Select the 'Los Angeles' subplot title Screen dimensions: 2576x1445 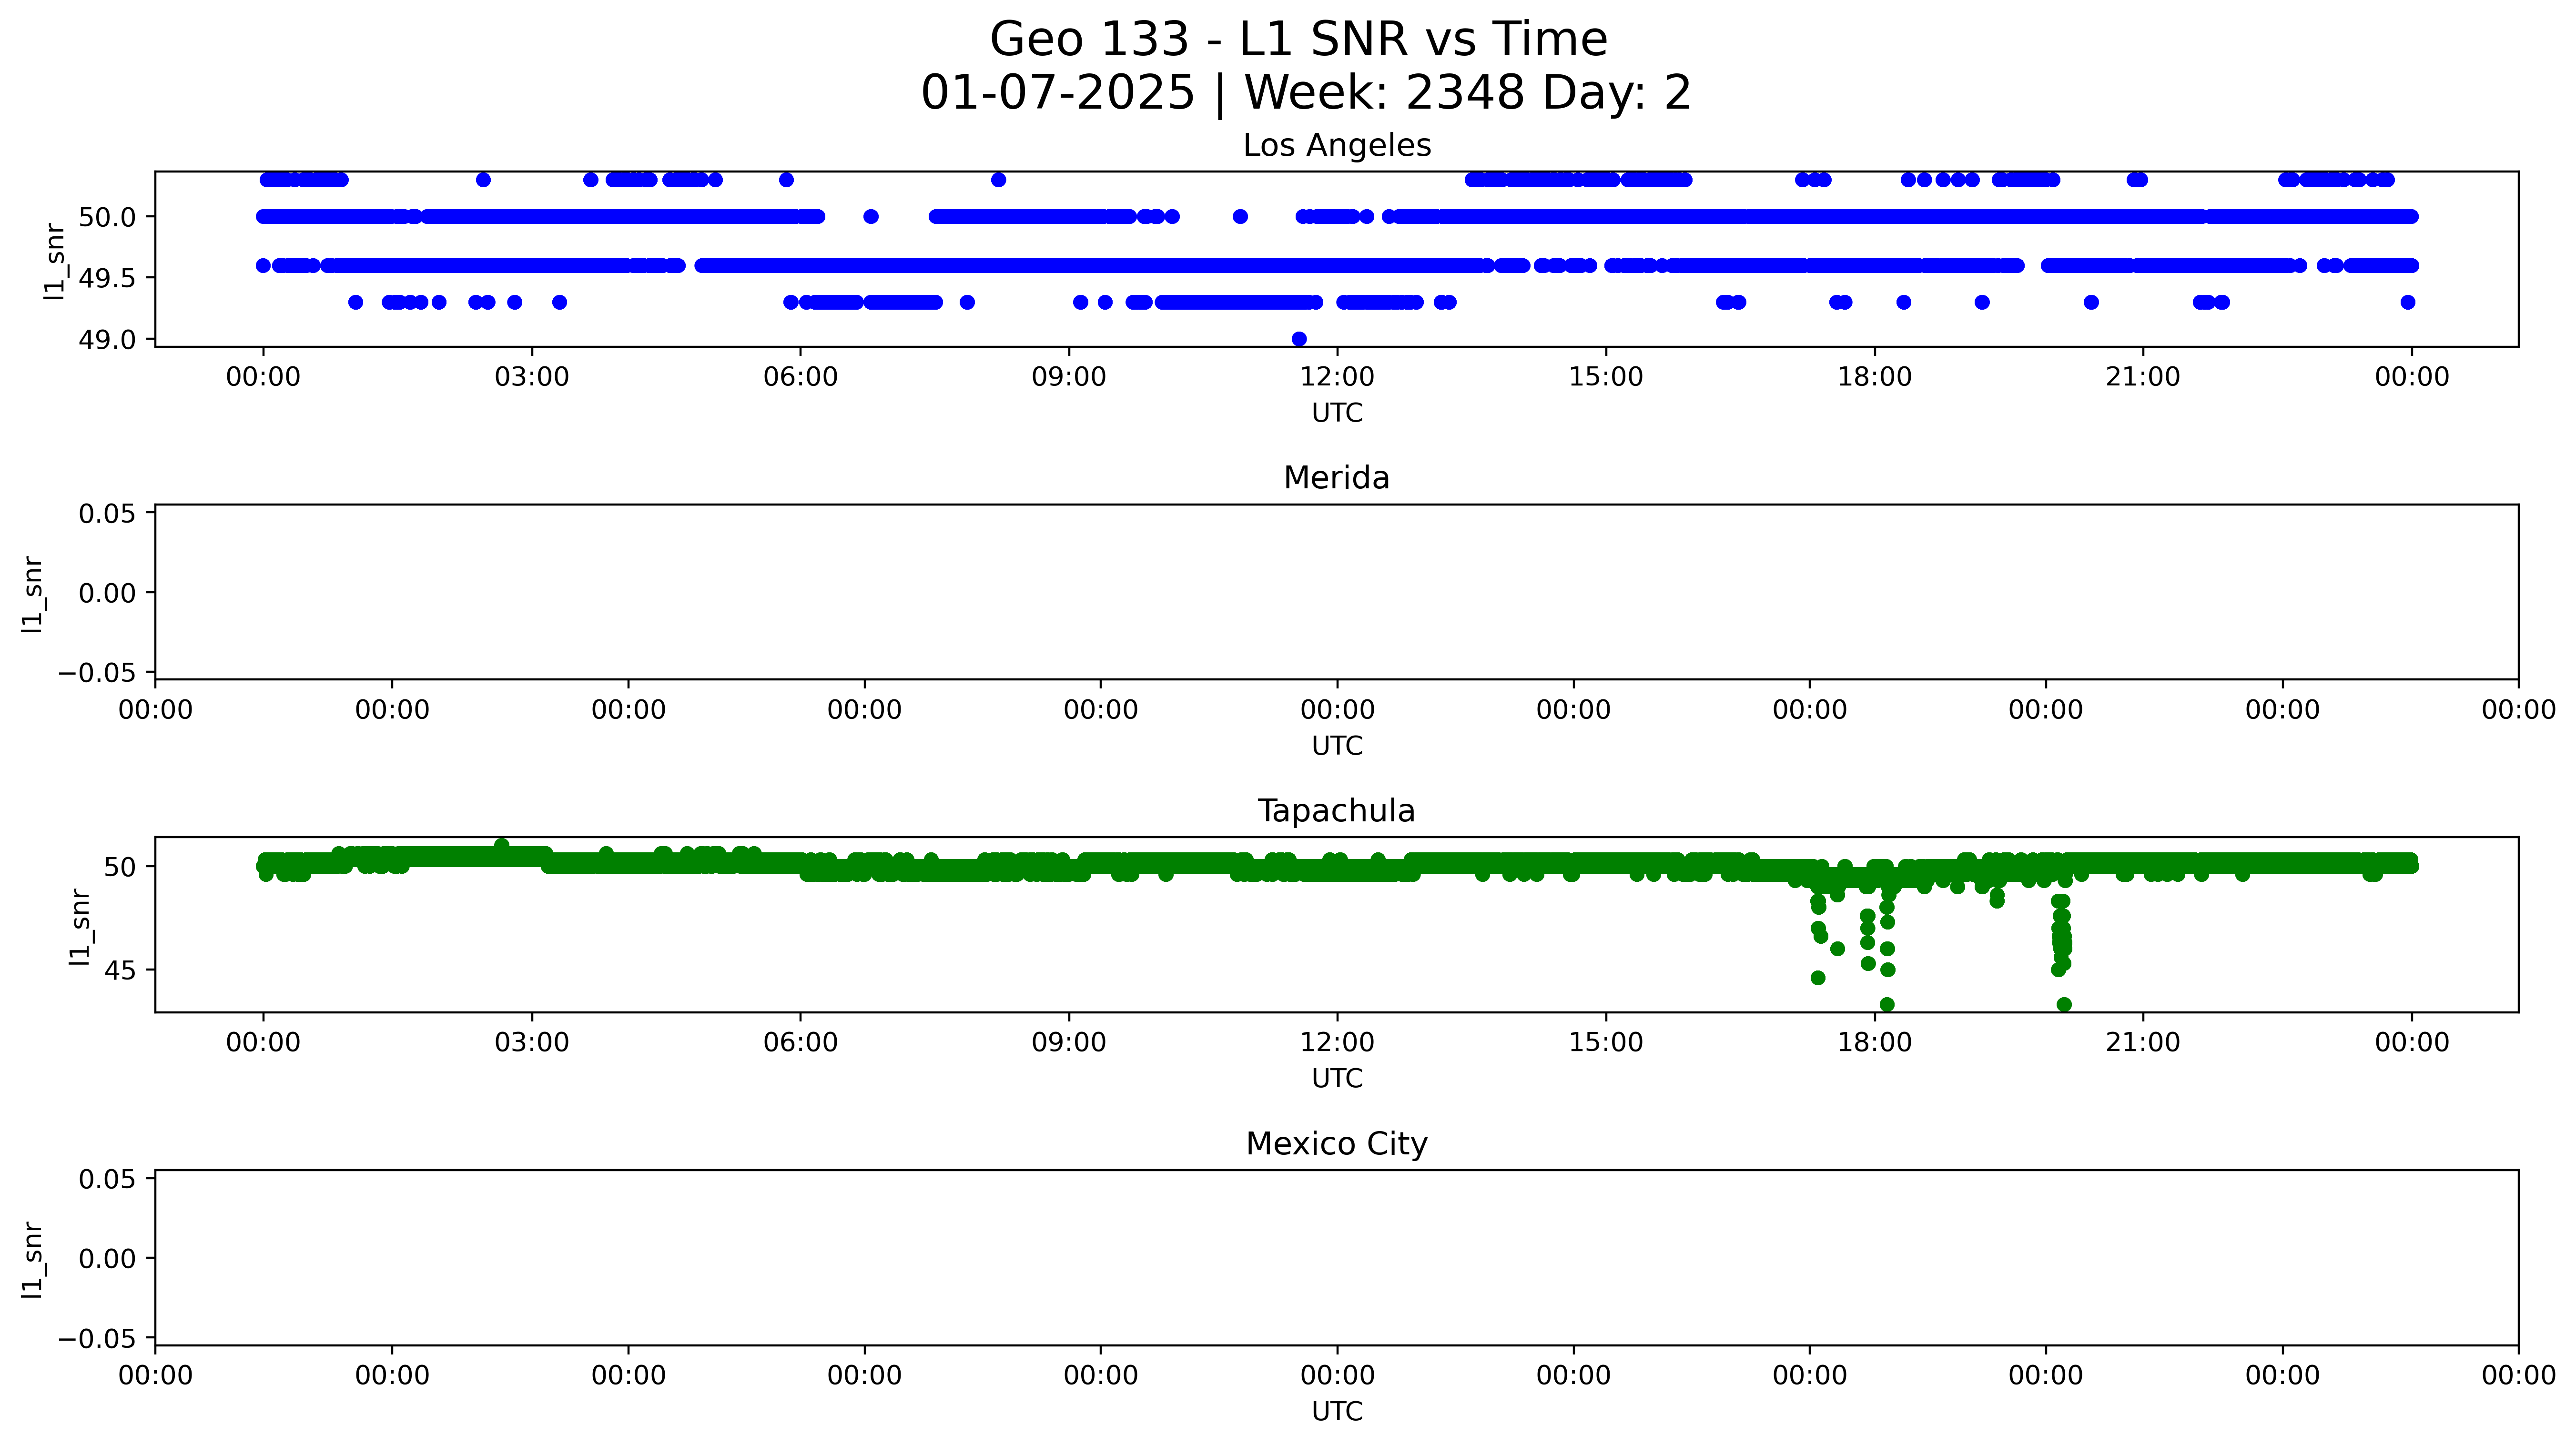1336,146
